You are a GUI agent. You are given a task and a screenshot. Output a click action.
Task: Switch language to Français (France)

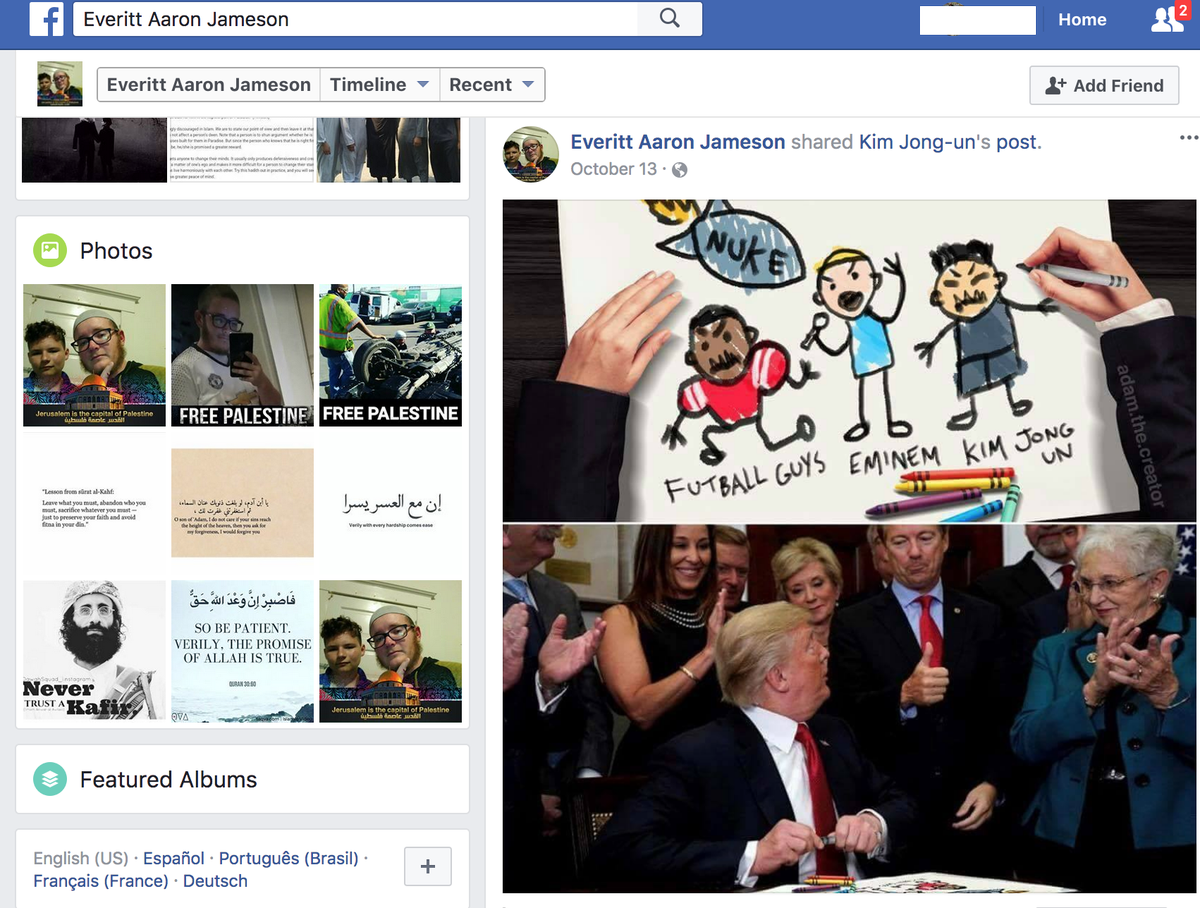tap(101, 881)
